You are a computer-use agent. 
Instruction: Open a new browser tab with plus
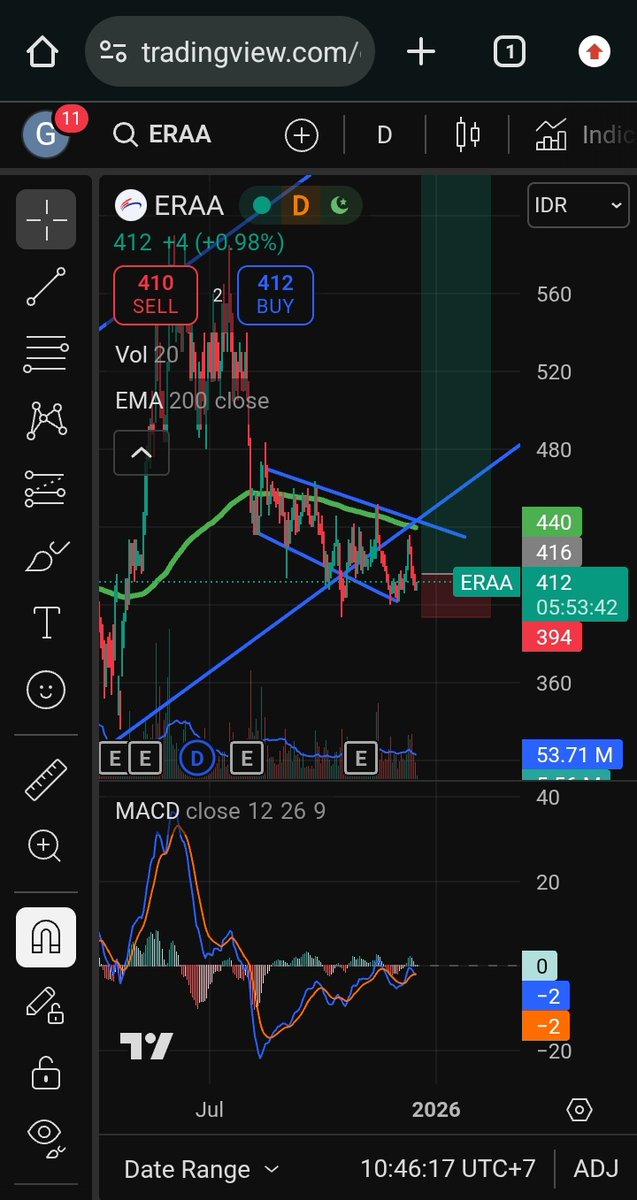[422, 52]
